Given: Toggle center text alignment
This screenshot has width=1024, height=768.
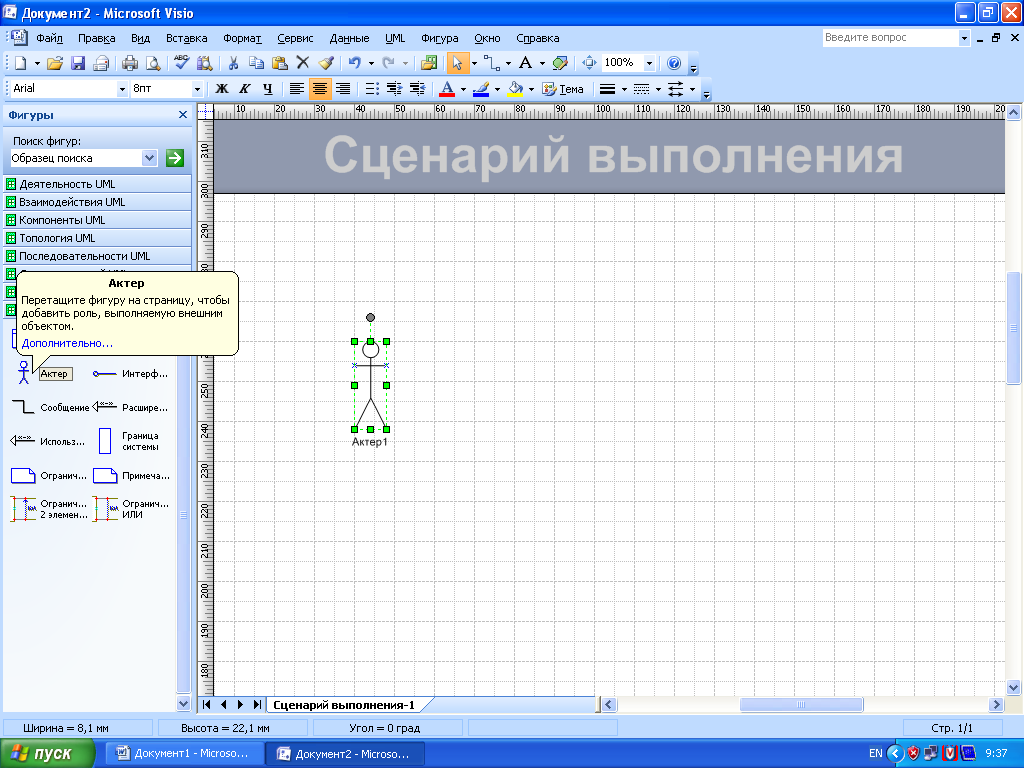Looking at the screenshot, I should click(x=319, y=89).
